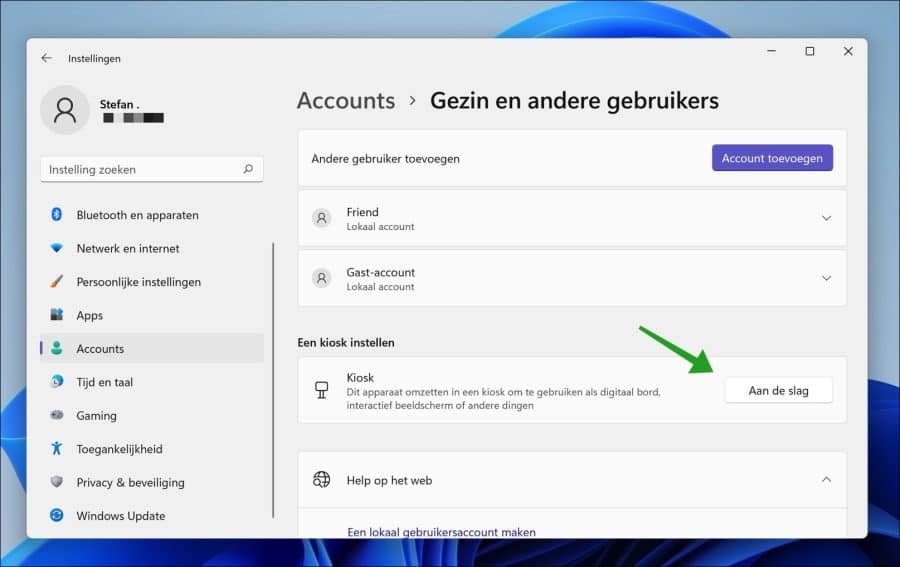Maximize the Instellingen window
Screen dimensions: 900x567
[x=809, y=51]
